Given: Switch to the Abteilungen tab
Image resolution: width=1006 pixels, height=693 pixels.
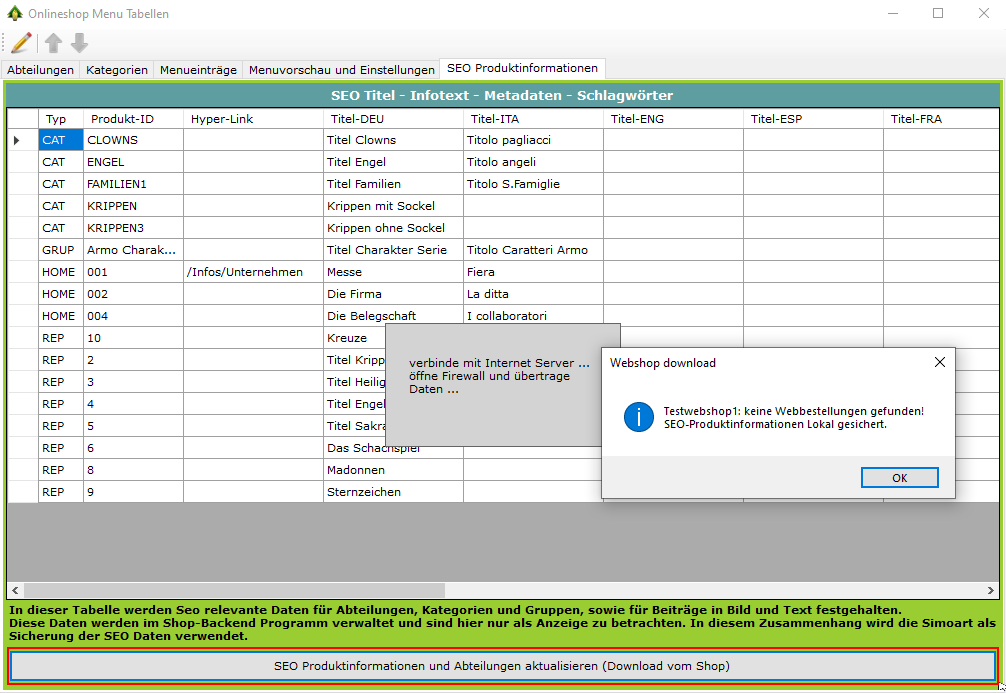Looking at the screenshot, I should pyautogui.click(x=41, y=70).
